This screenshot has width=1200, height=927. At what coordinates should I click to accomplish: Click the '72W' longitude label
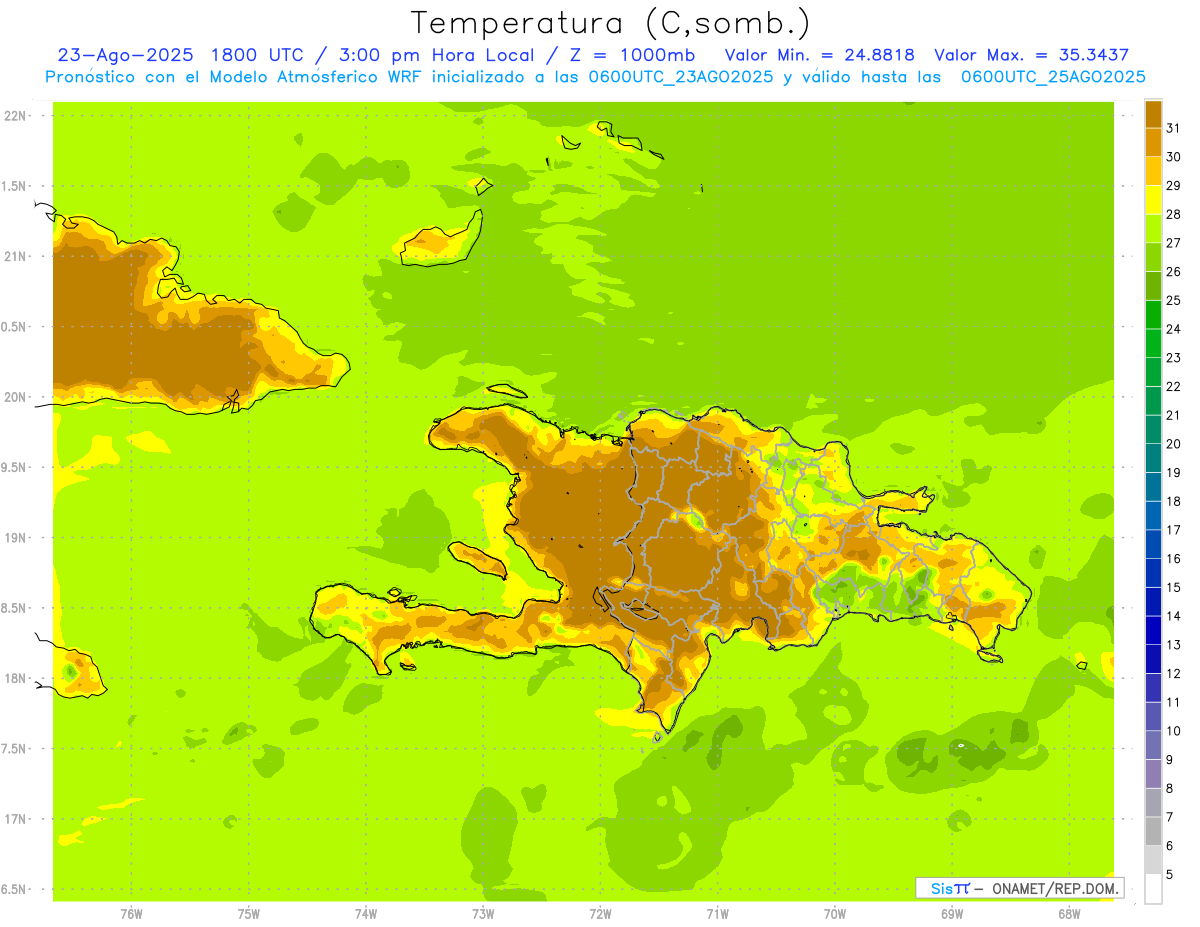[600, 913]
